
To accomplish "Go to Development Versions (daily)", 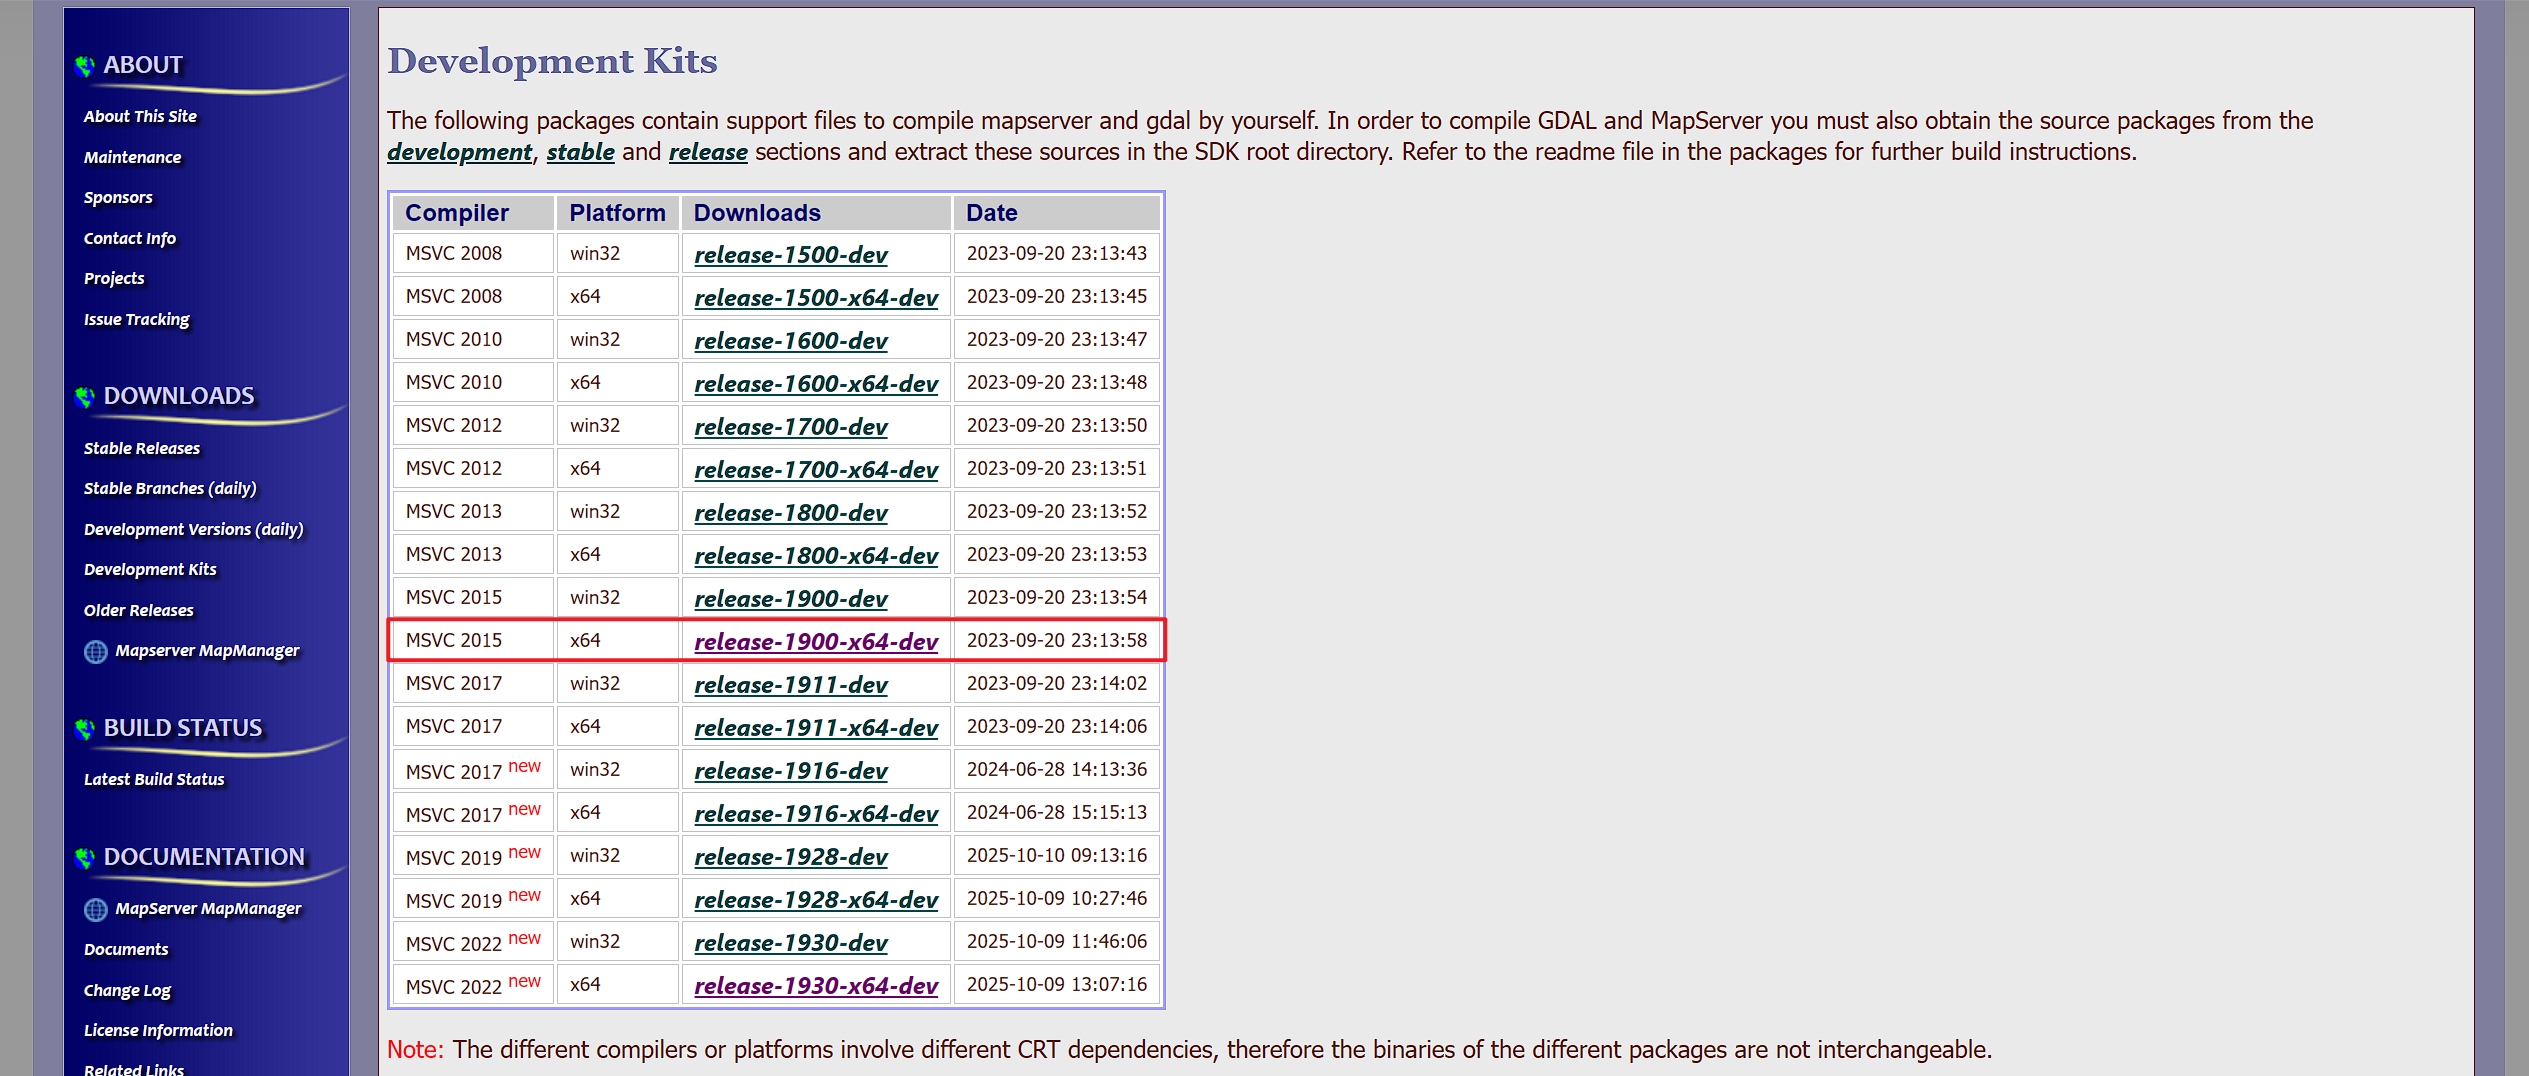I will click(x=193, y=529).
